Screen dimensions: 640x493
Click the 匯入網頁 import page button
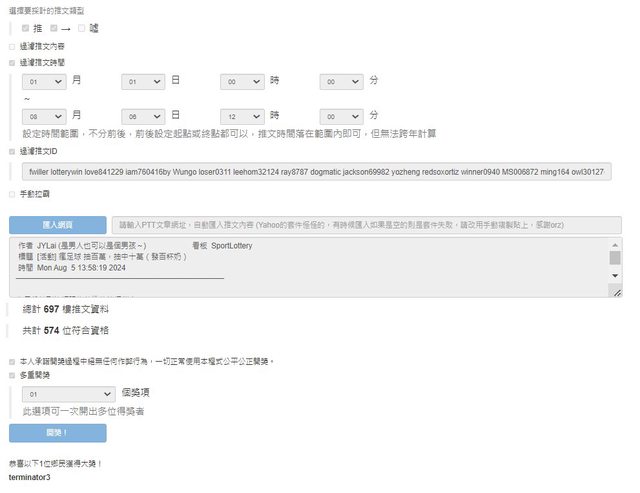pyautogui.click(x=57, y=225)
